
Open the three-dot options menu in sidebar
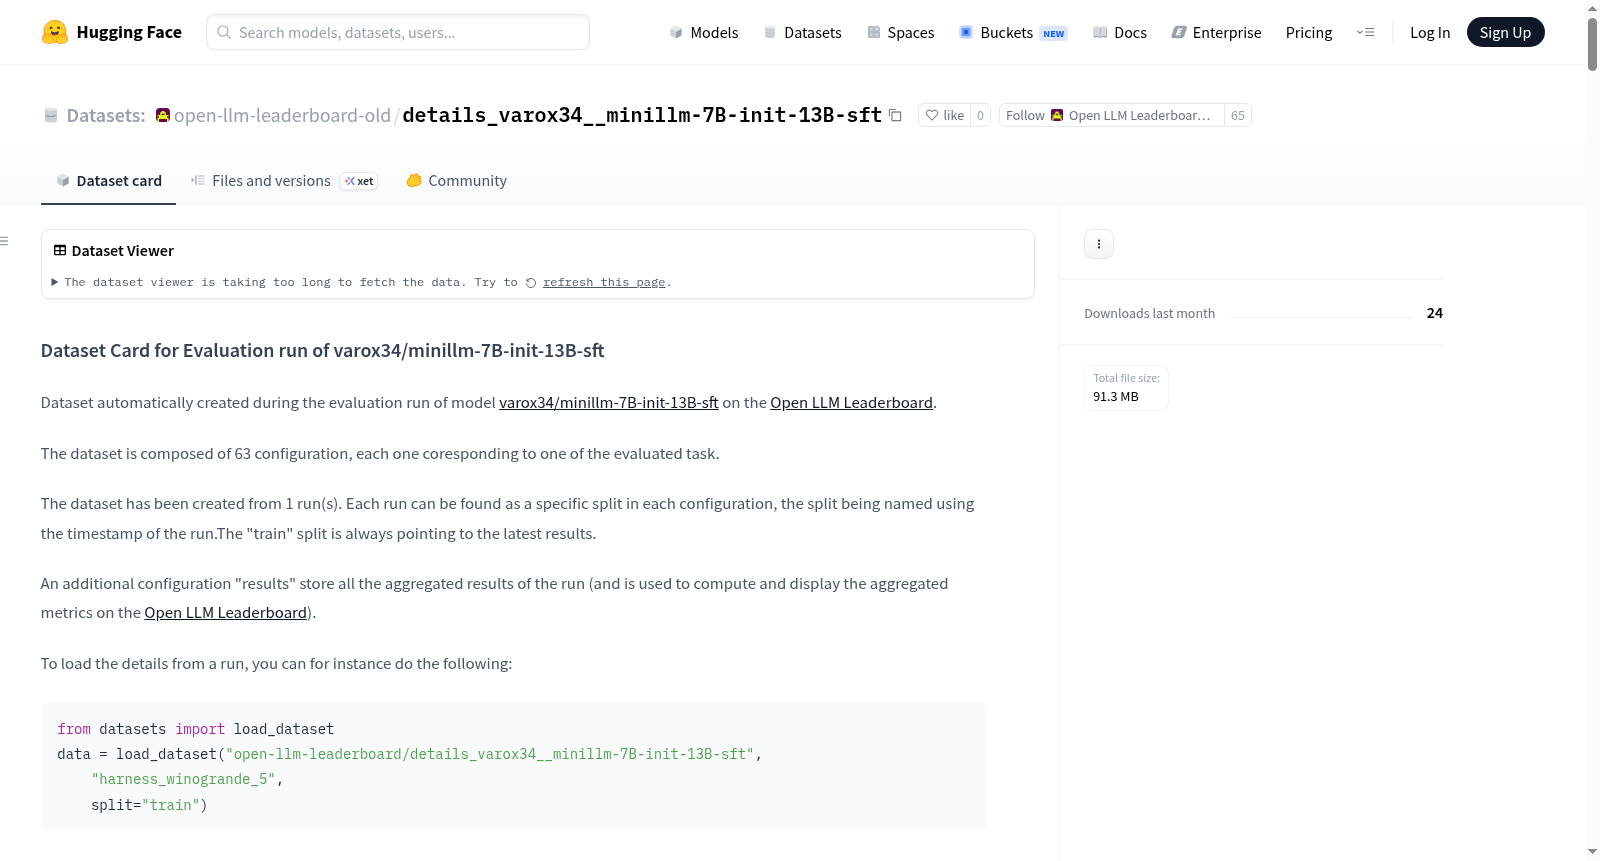pos(1099,244)
